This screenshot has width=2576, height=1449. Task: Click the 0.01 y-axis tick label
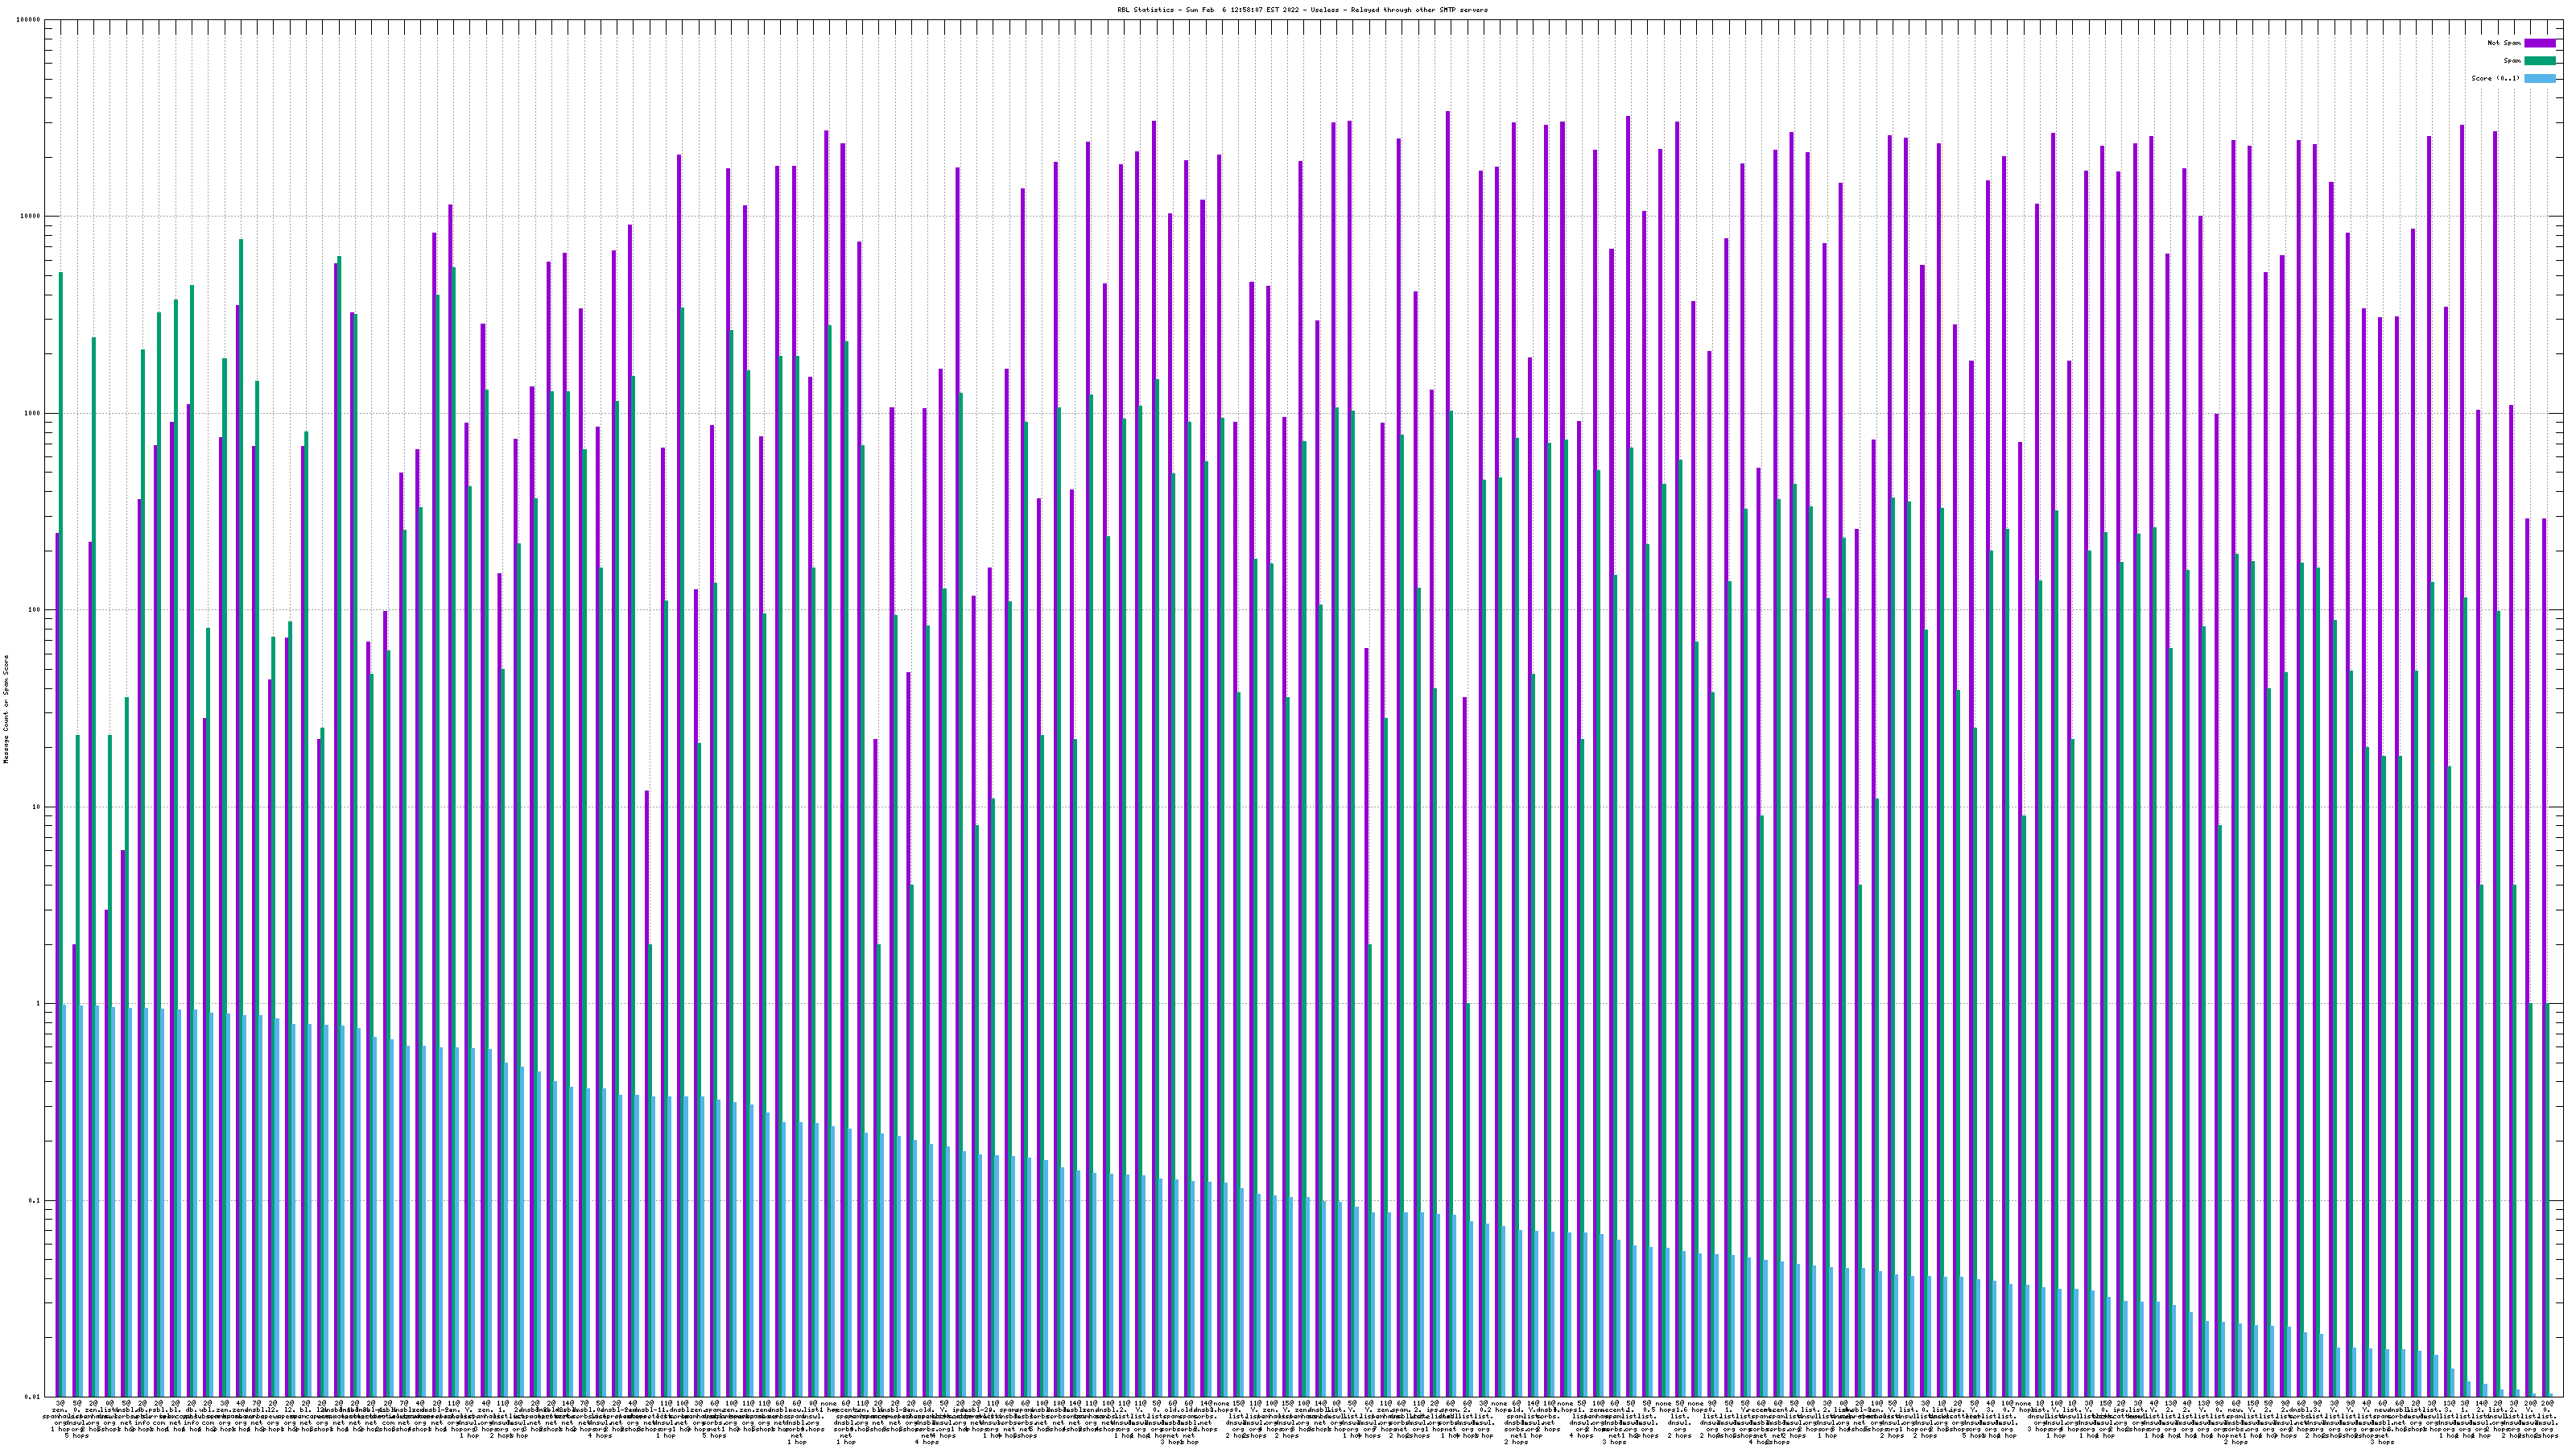pyautogui.click(x=33, y=1397)
